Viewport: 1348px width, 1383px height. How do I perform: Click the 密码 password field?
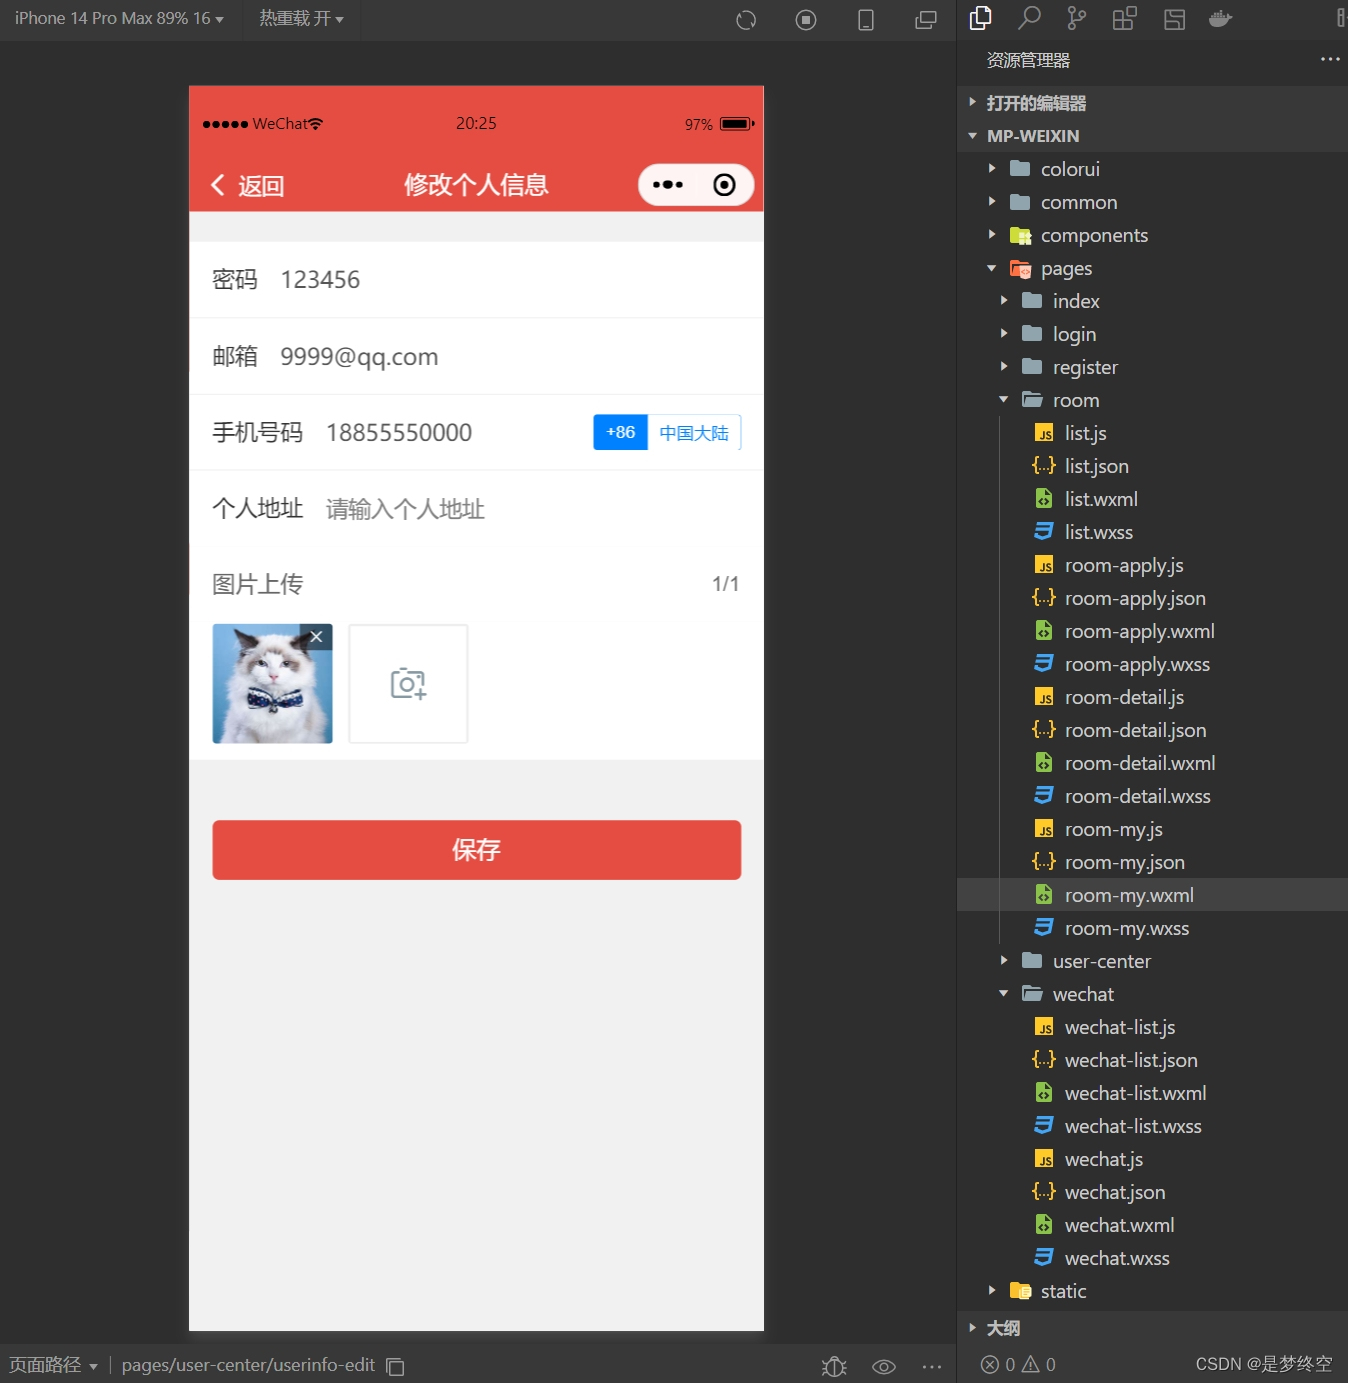pos(476,280)
